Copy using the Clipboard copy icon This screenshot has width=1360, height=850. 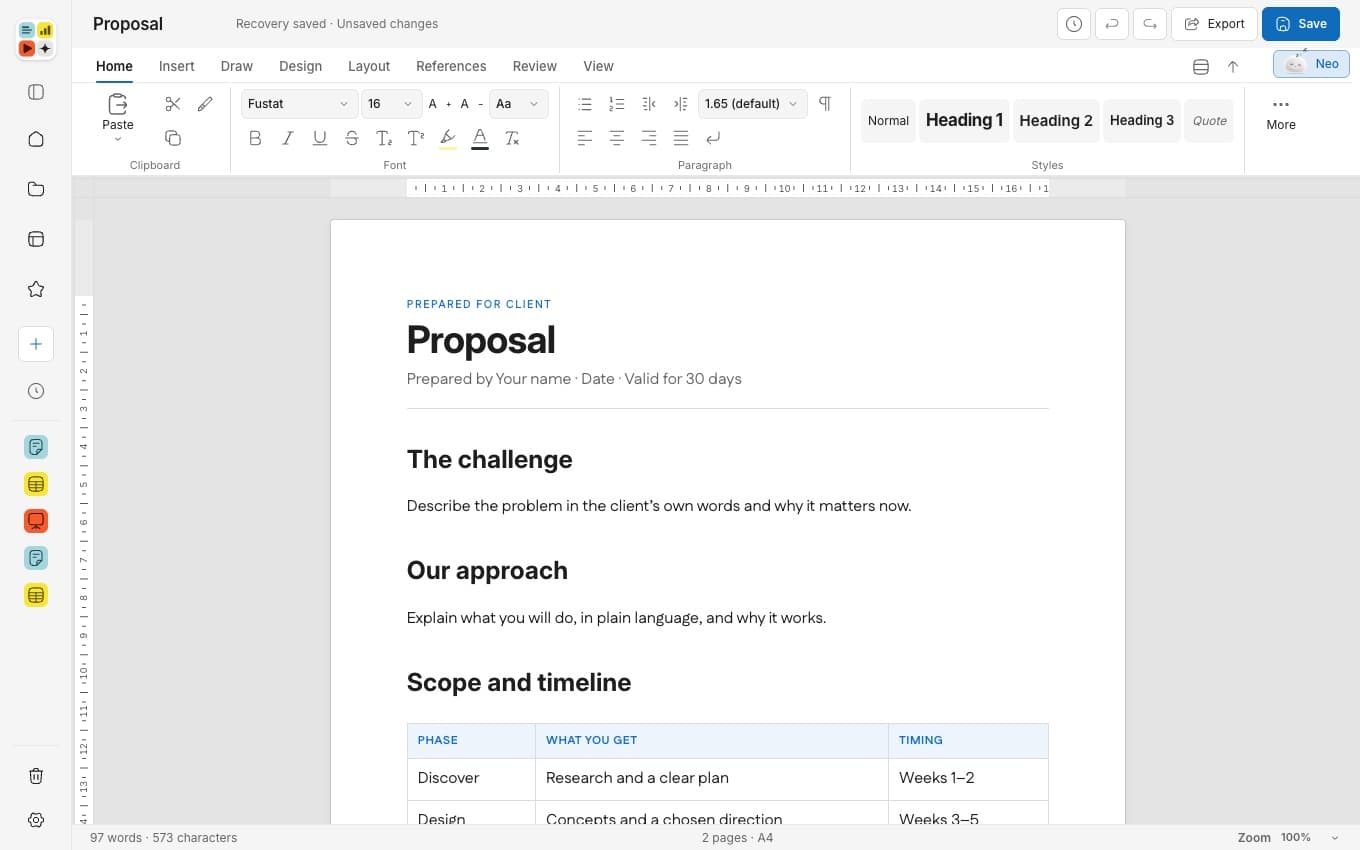(x=173, y=138)
